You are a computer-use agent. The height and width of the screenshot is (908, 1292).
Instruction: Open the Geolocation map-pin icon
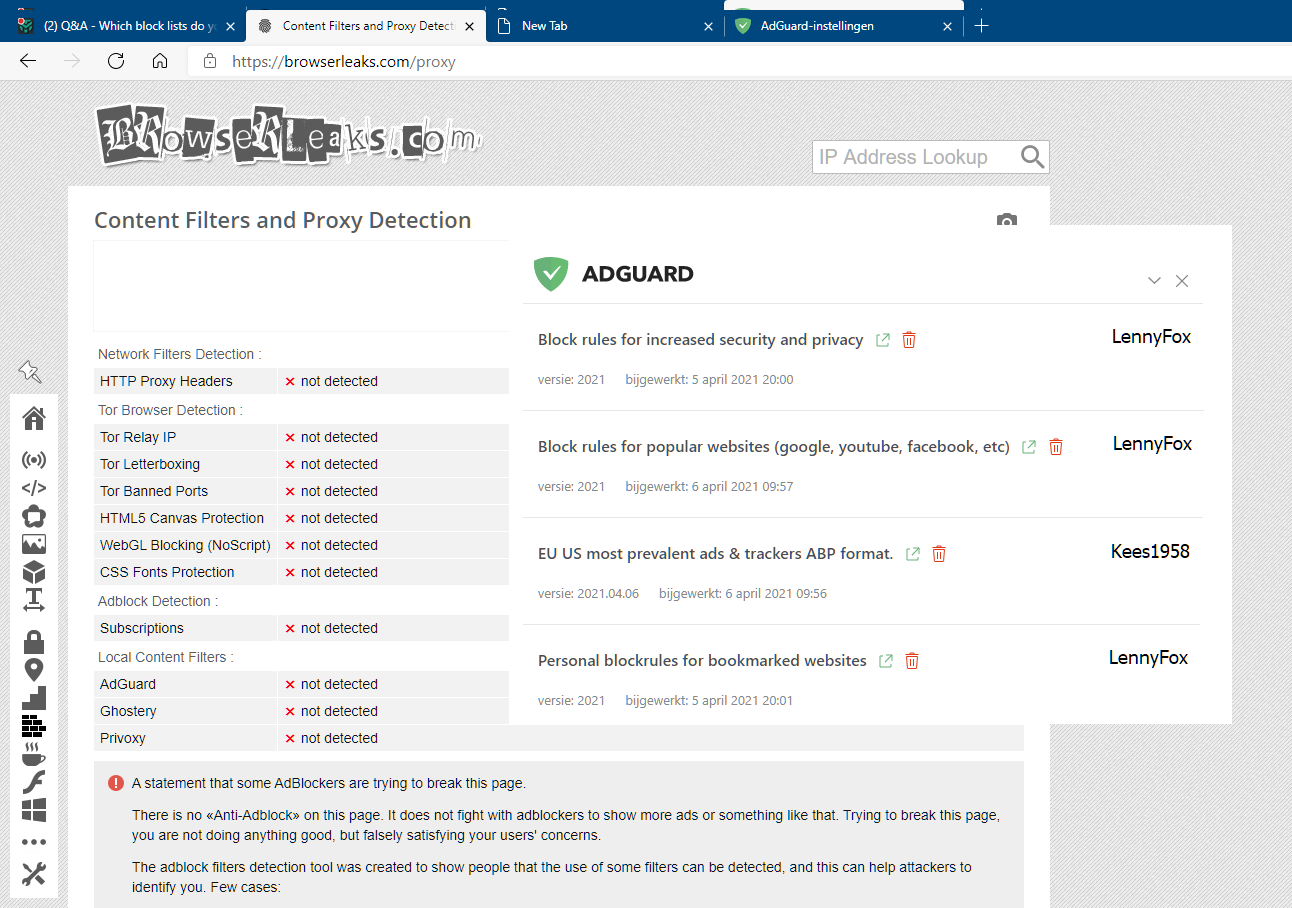pyautogui.click(x=34, y=669)
